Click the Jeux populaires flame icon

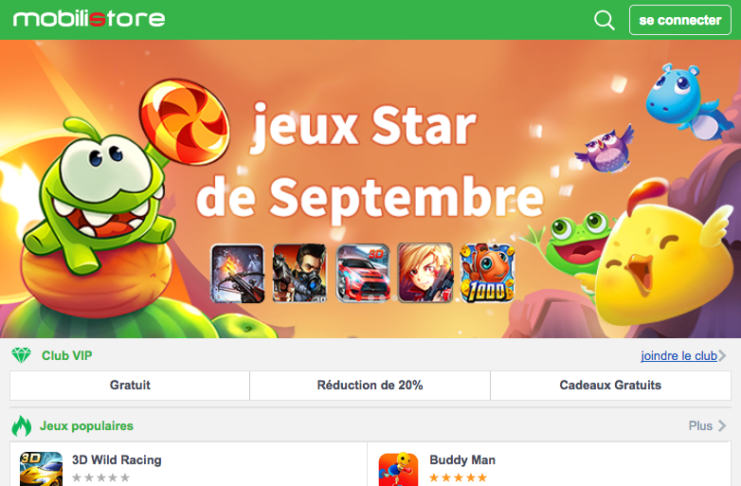[x=21, y=425]
